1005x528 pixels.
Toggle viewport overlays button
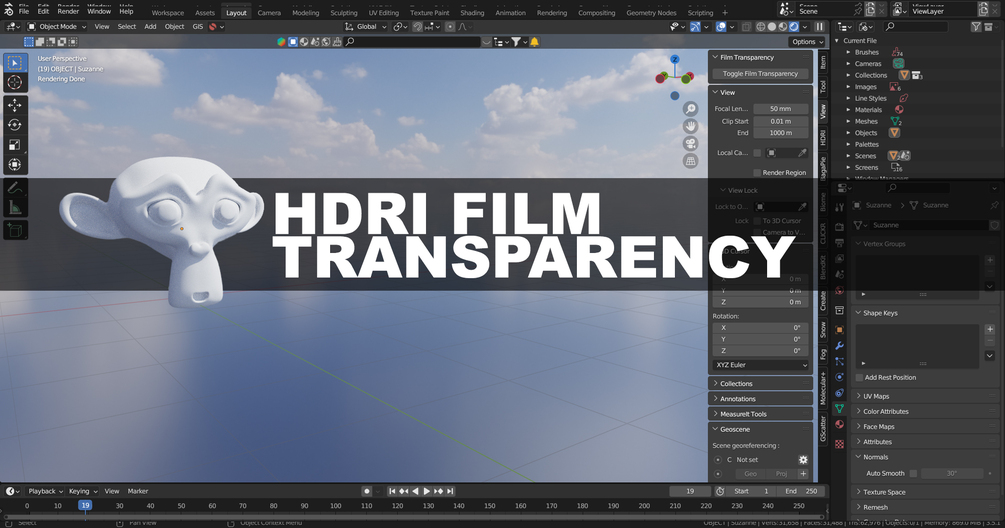pos(721,27)
